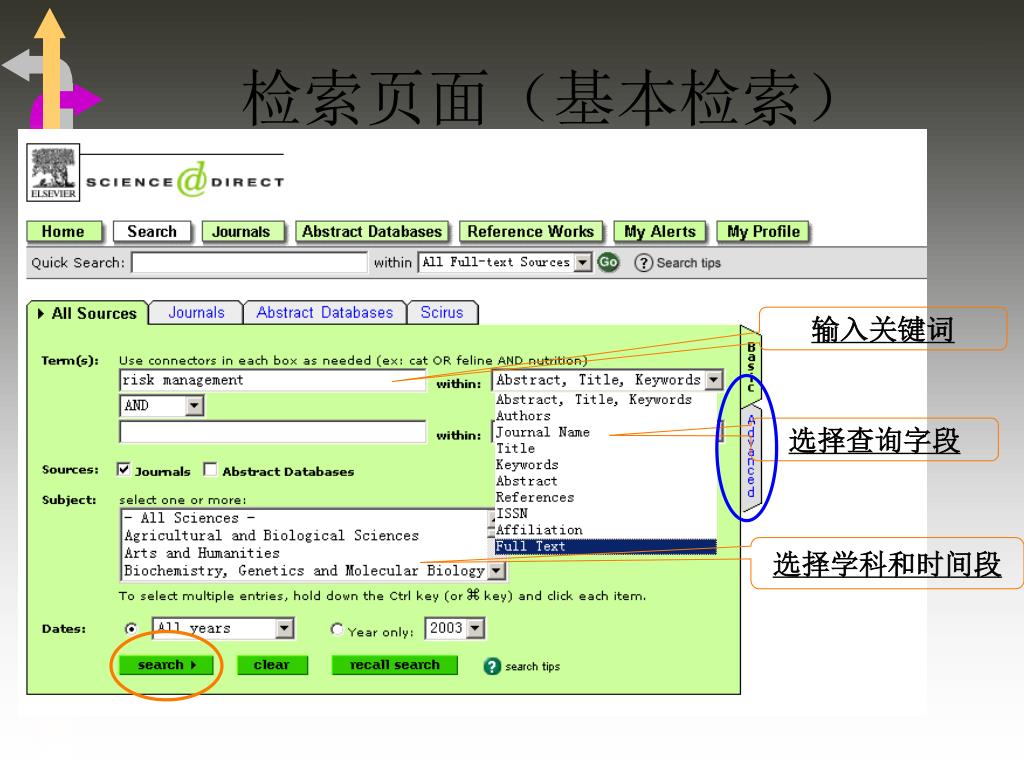The height and width of the screenshot is (768, 1024).
Task: Open the 2003 year dropdown
Action: coord(475,628)
